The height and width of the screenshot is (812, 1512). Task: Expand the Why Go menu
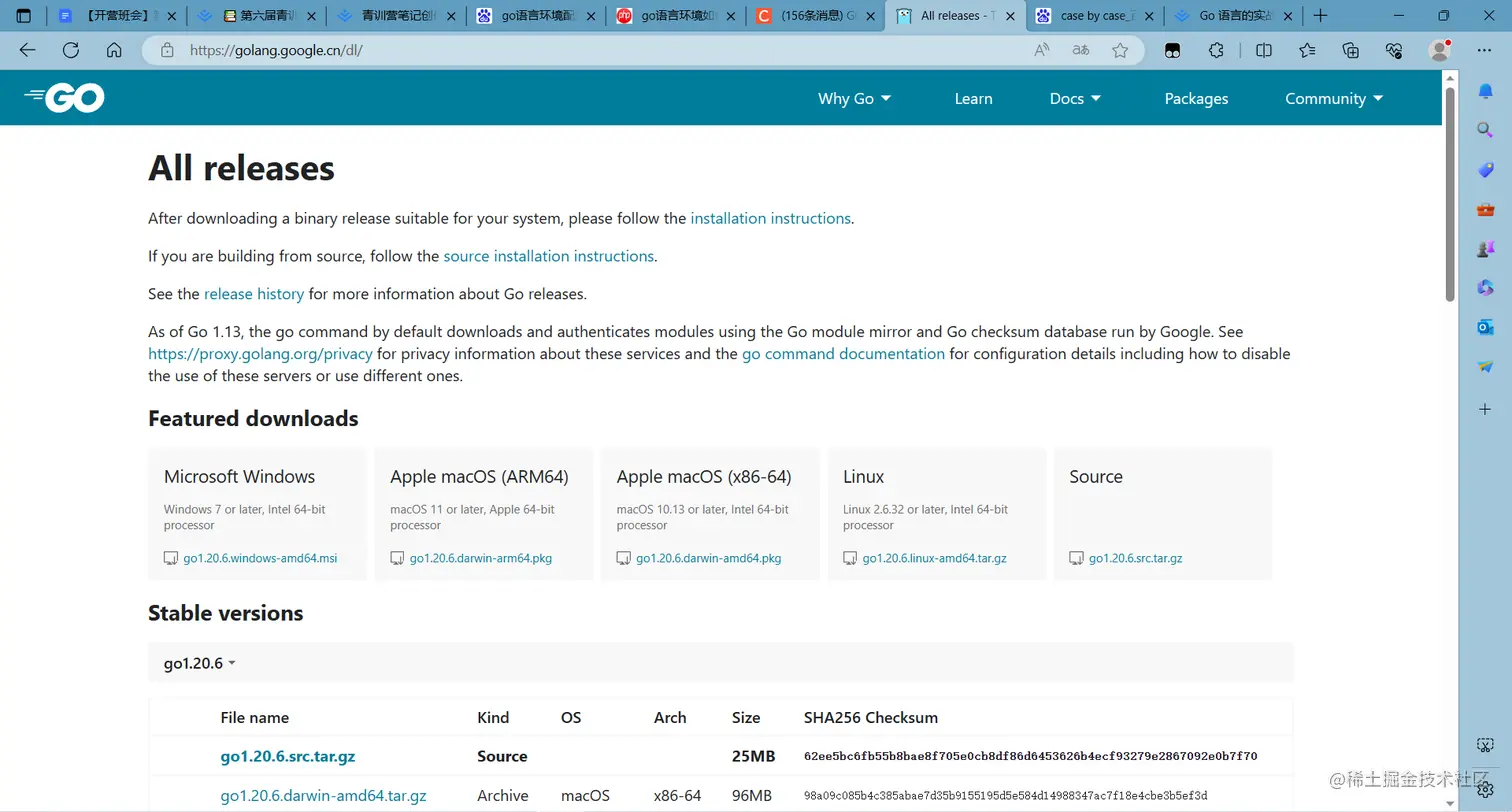pos(854,98)
